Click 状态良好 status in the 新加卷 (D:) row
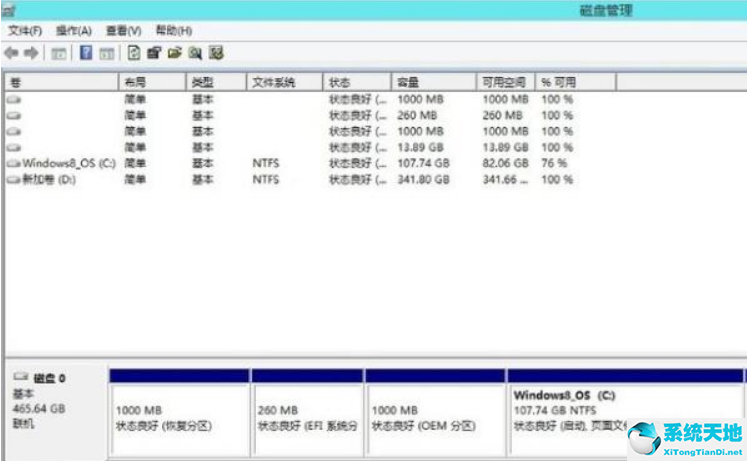The width and height of the screenshot is (747, 461). 358,180
